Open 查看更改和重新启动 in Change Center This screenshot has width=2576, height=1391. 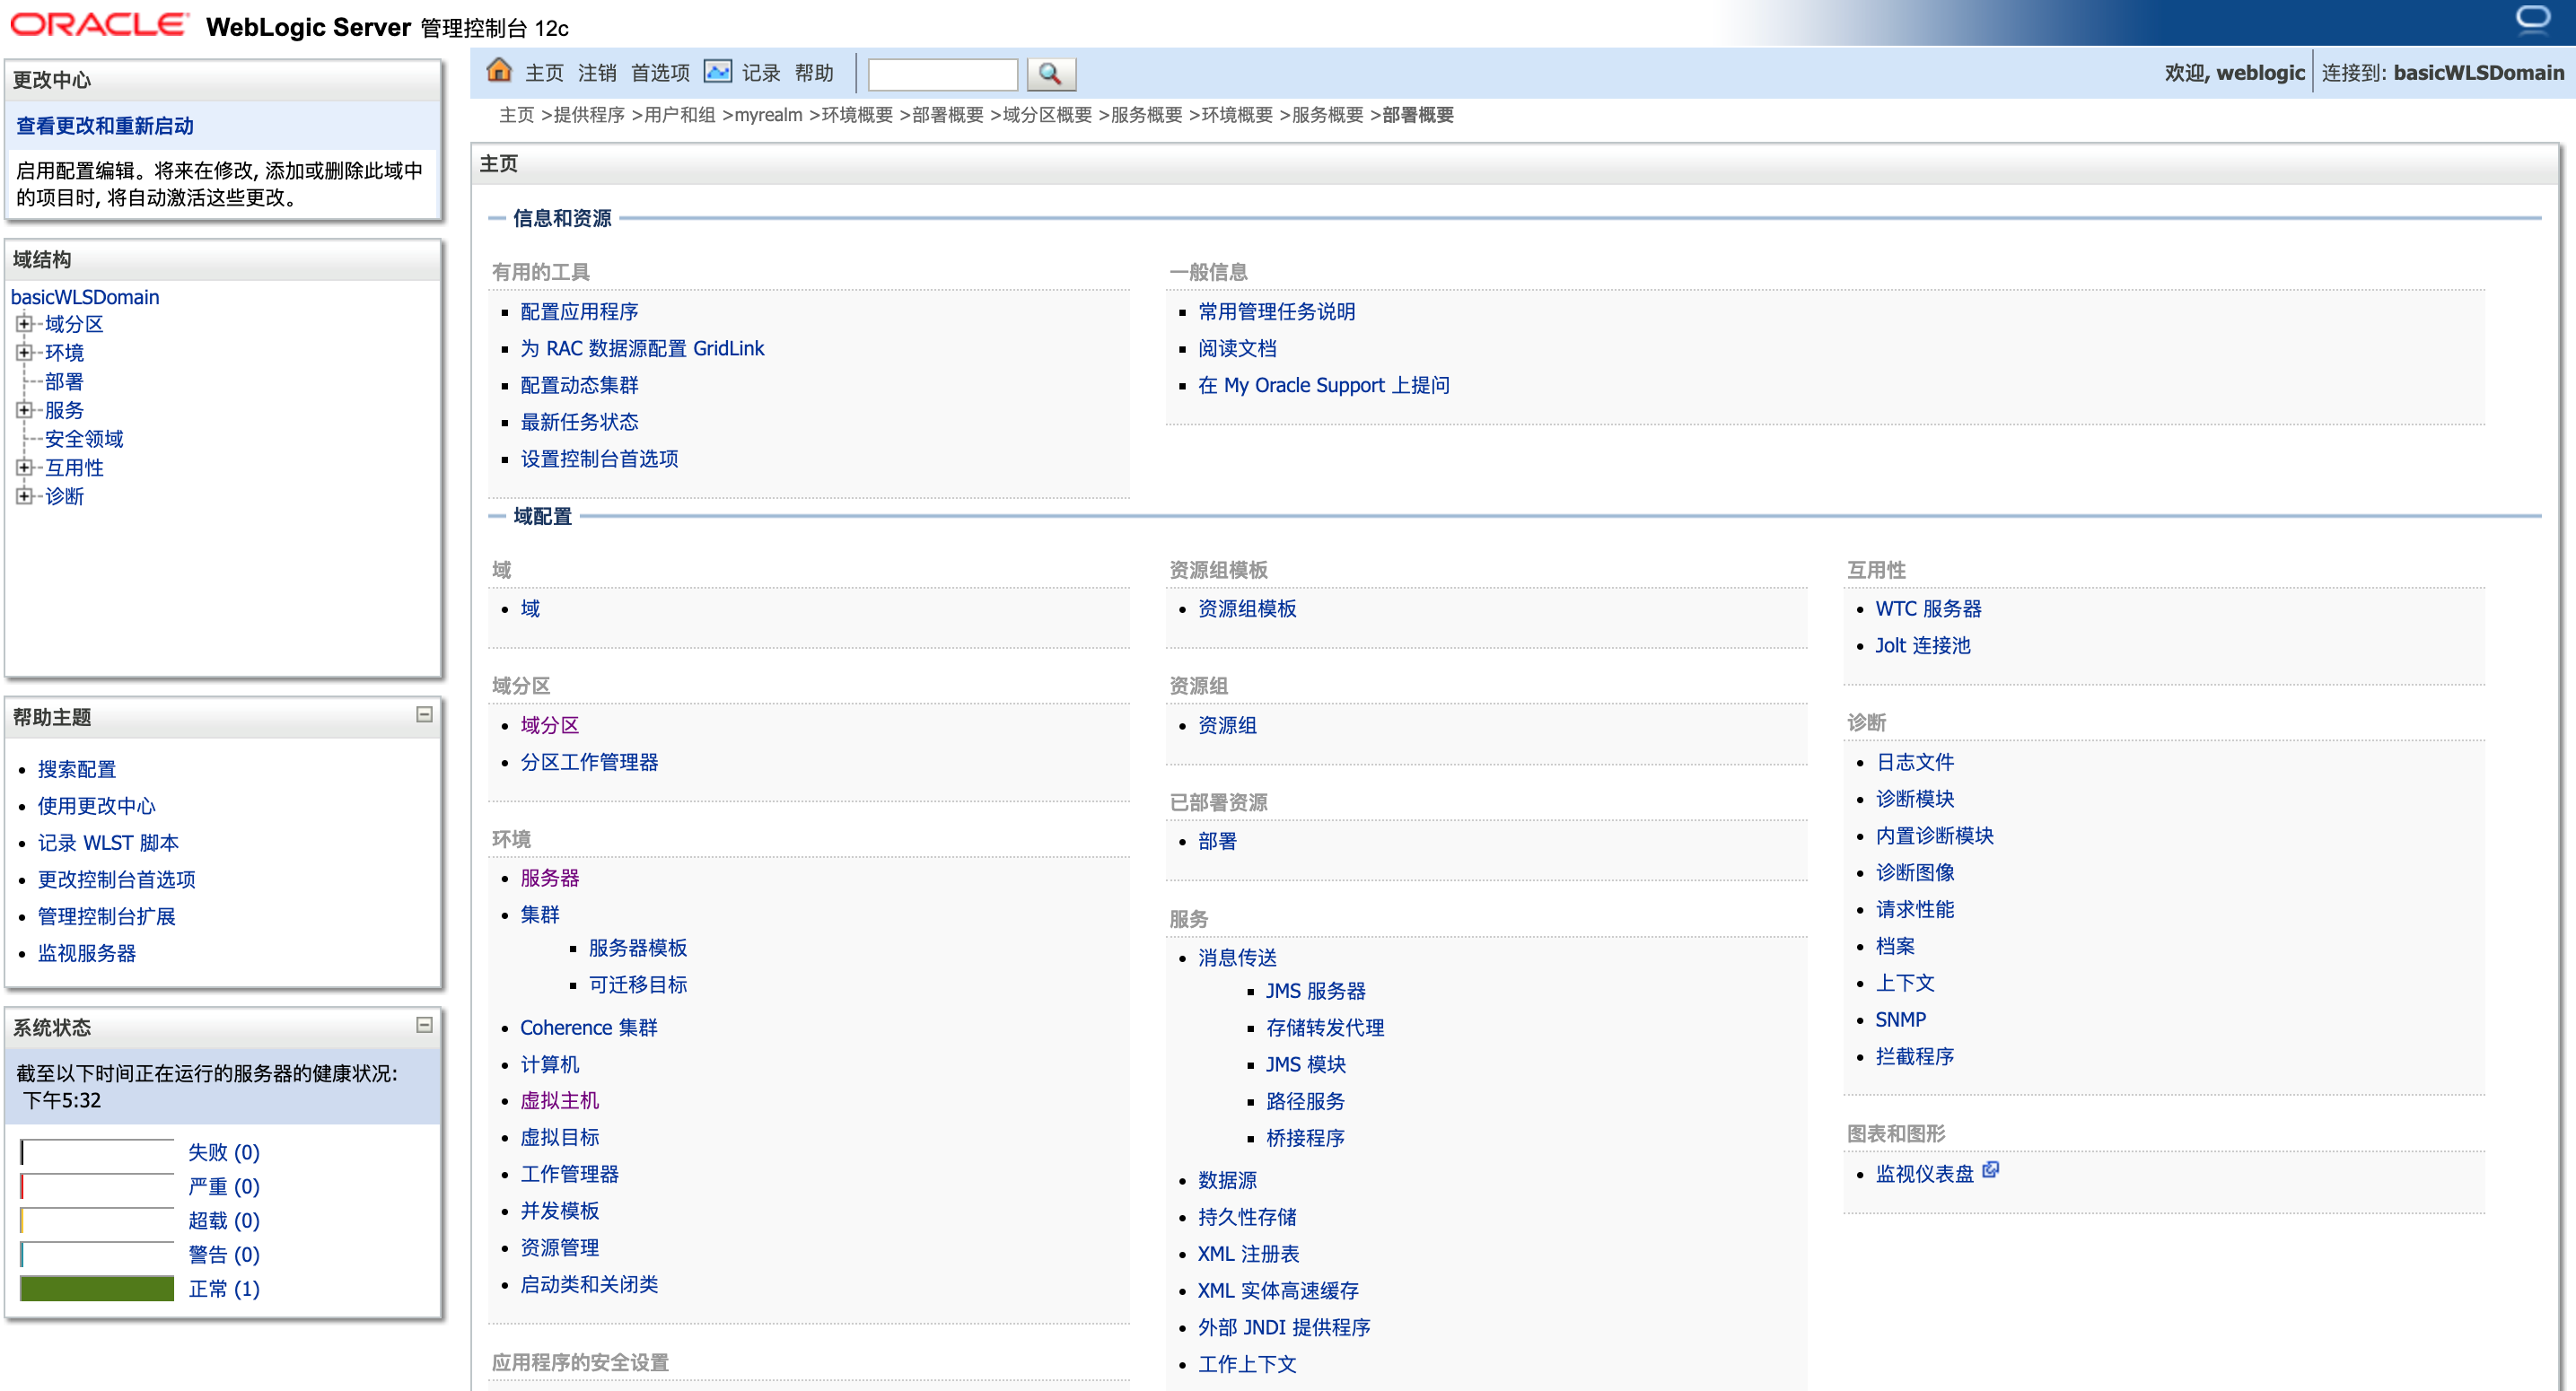105,126
